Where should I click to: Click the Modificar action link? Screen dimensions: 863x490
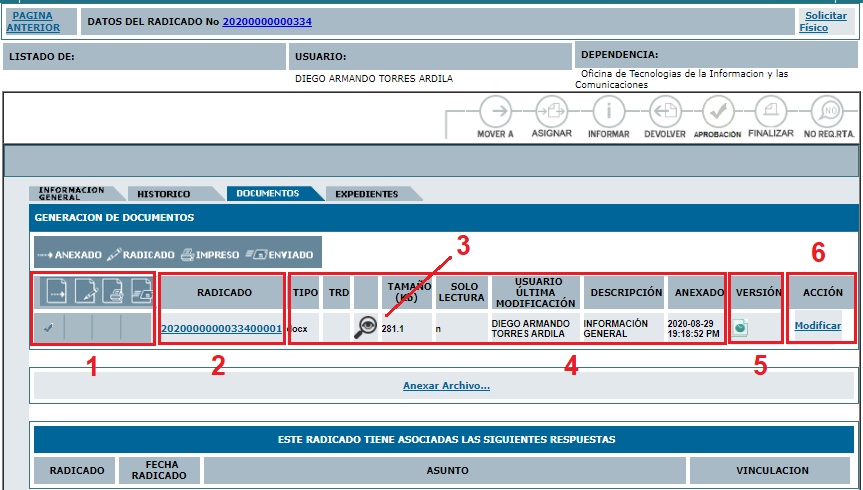(817, 326)
